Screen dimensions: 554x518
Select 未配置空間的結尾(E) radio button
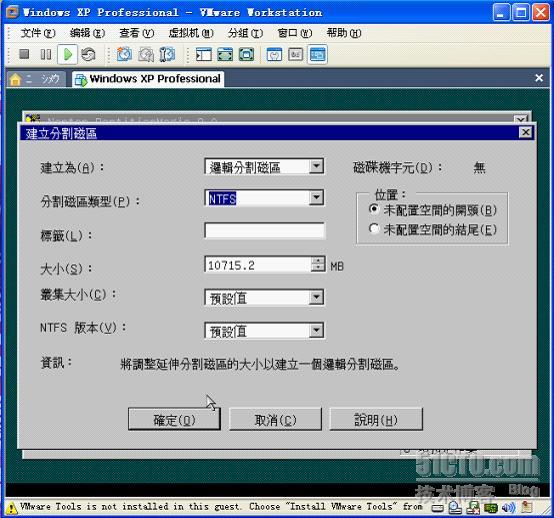point(374,229)
